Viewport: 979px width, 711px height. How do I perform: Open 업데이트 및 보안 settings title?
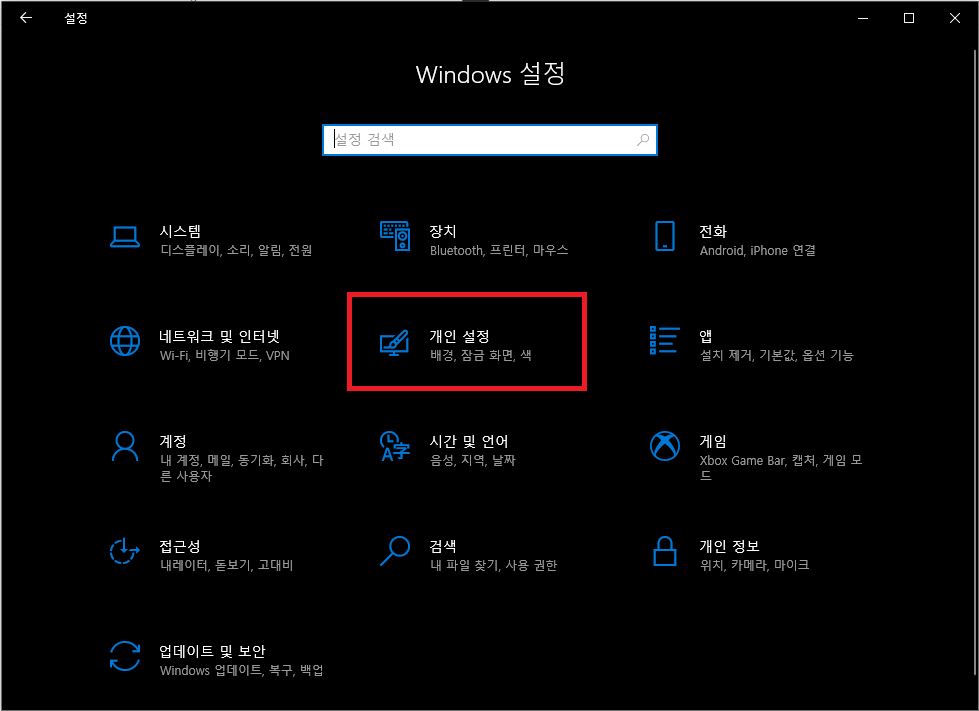212,651
